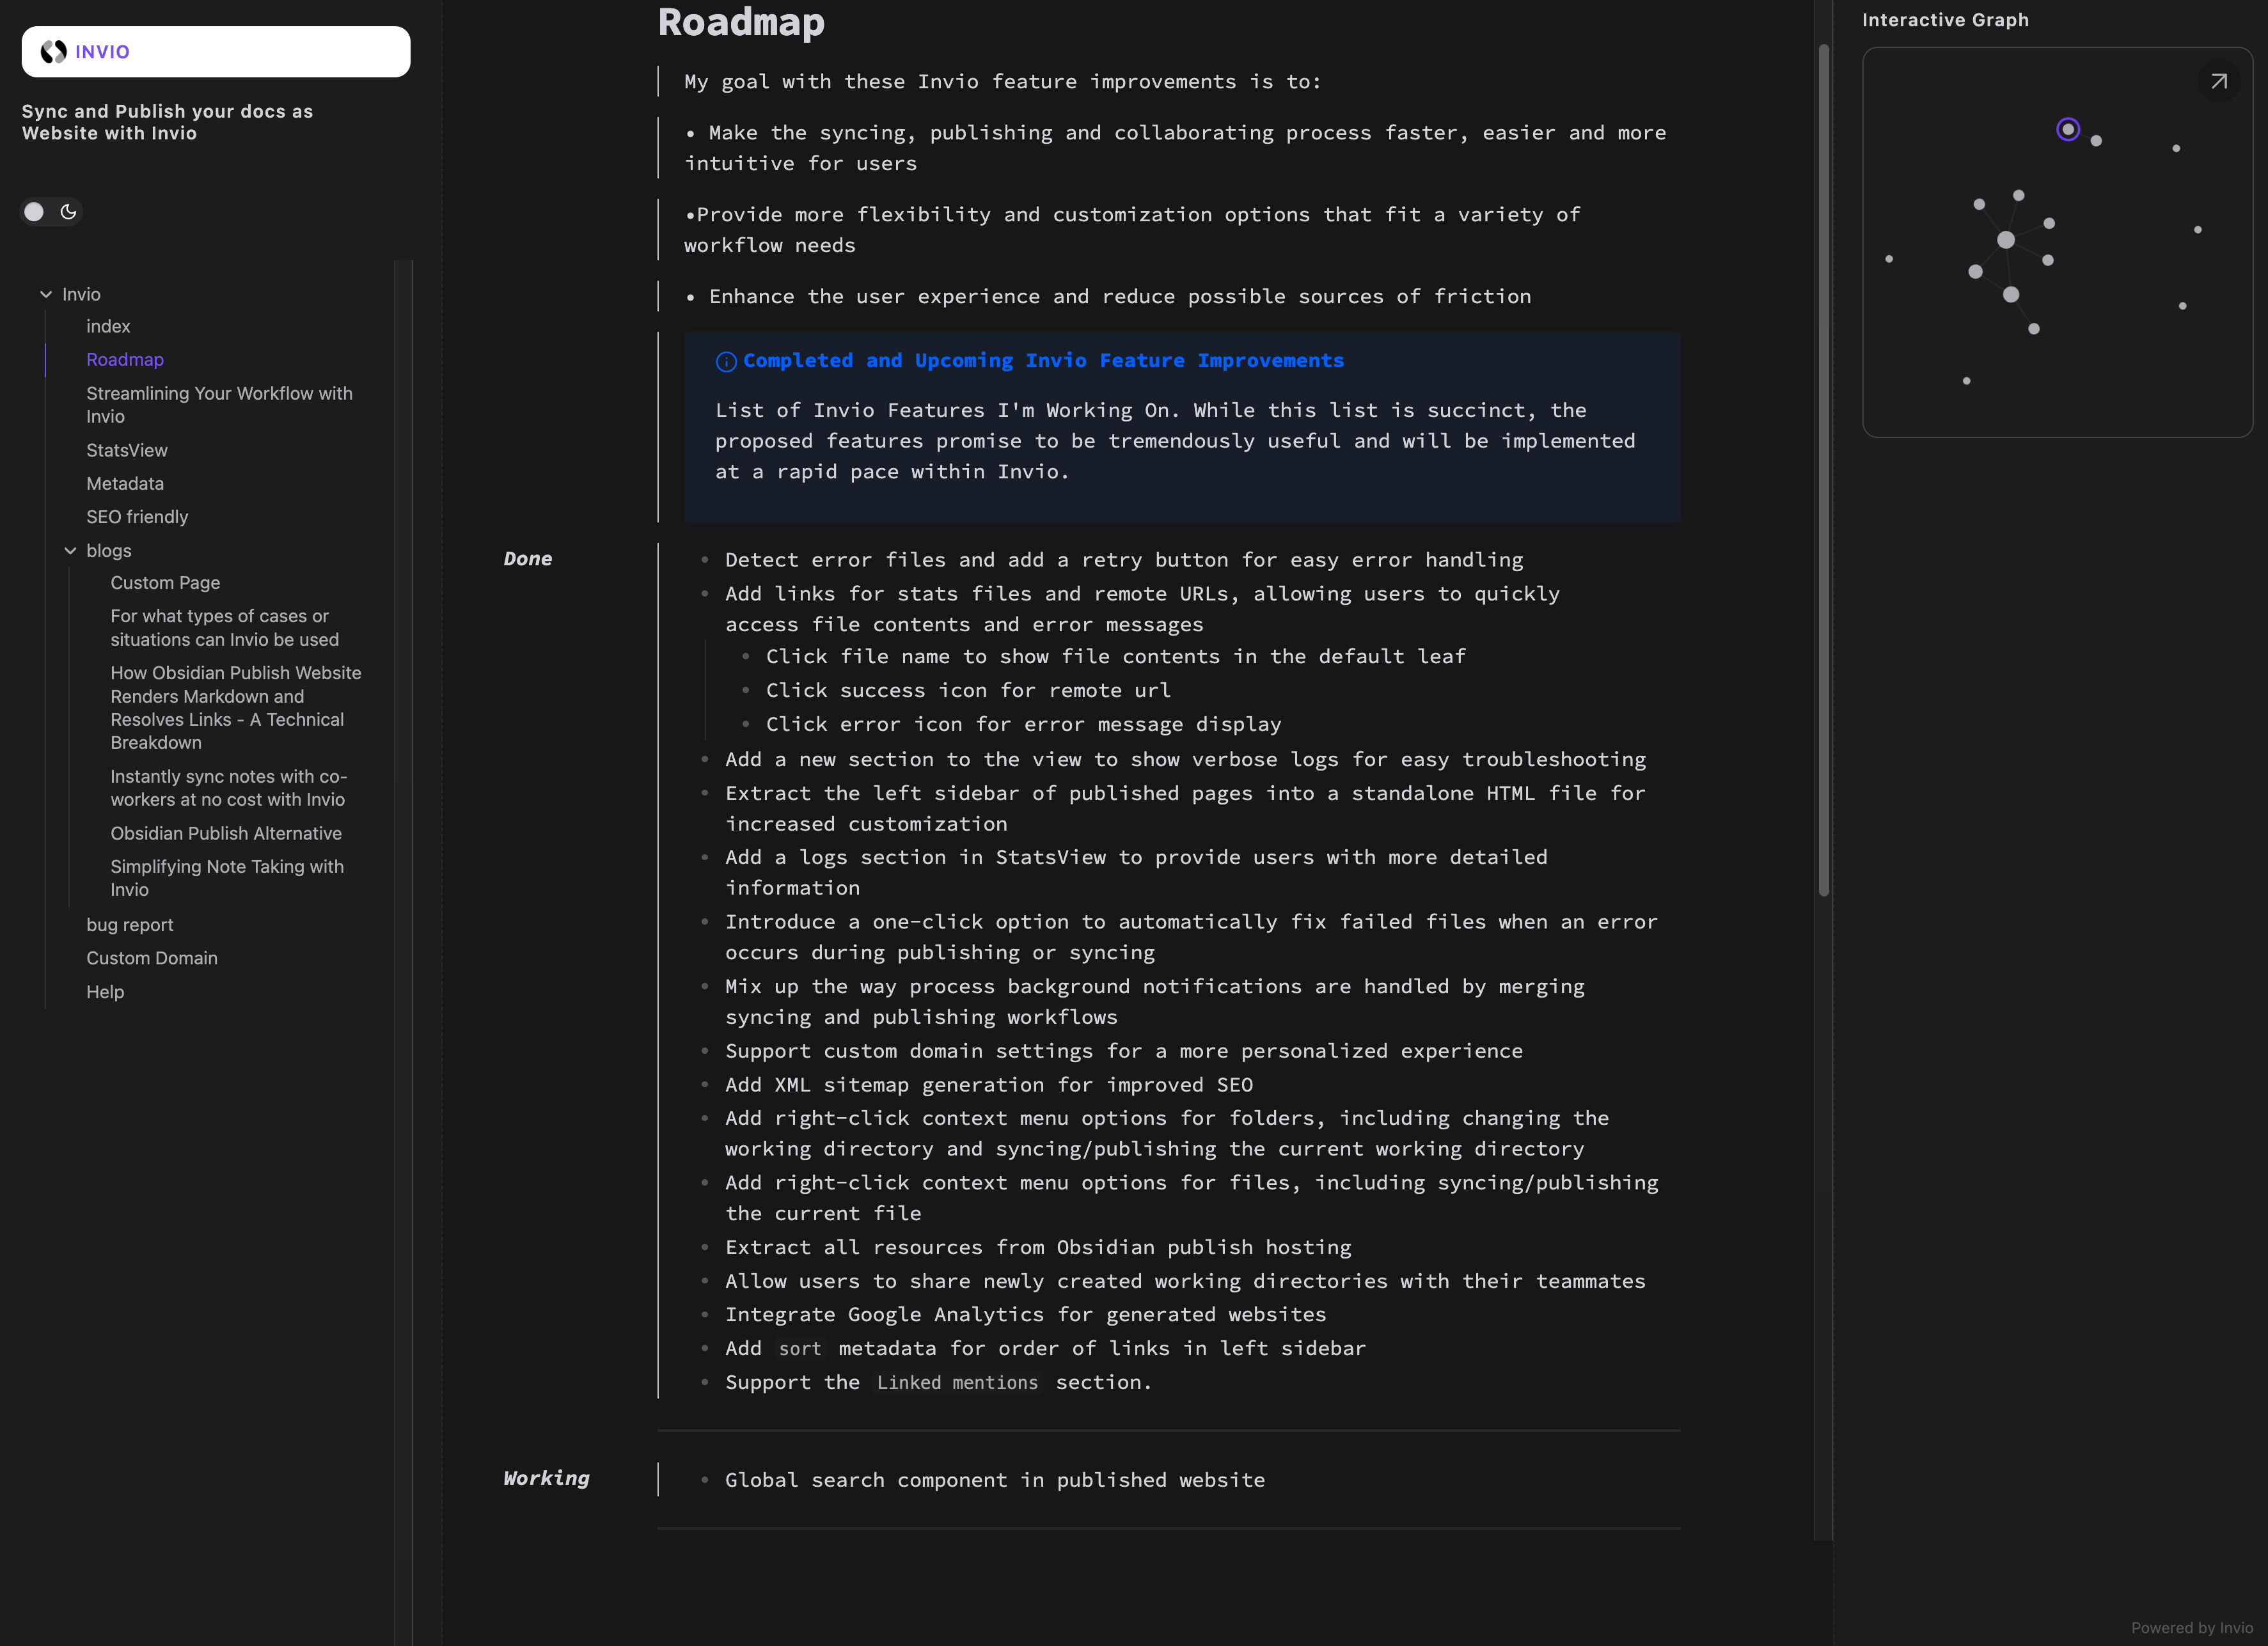Open Simplifying Note Taking with Invio

coord(227,877)
